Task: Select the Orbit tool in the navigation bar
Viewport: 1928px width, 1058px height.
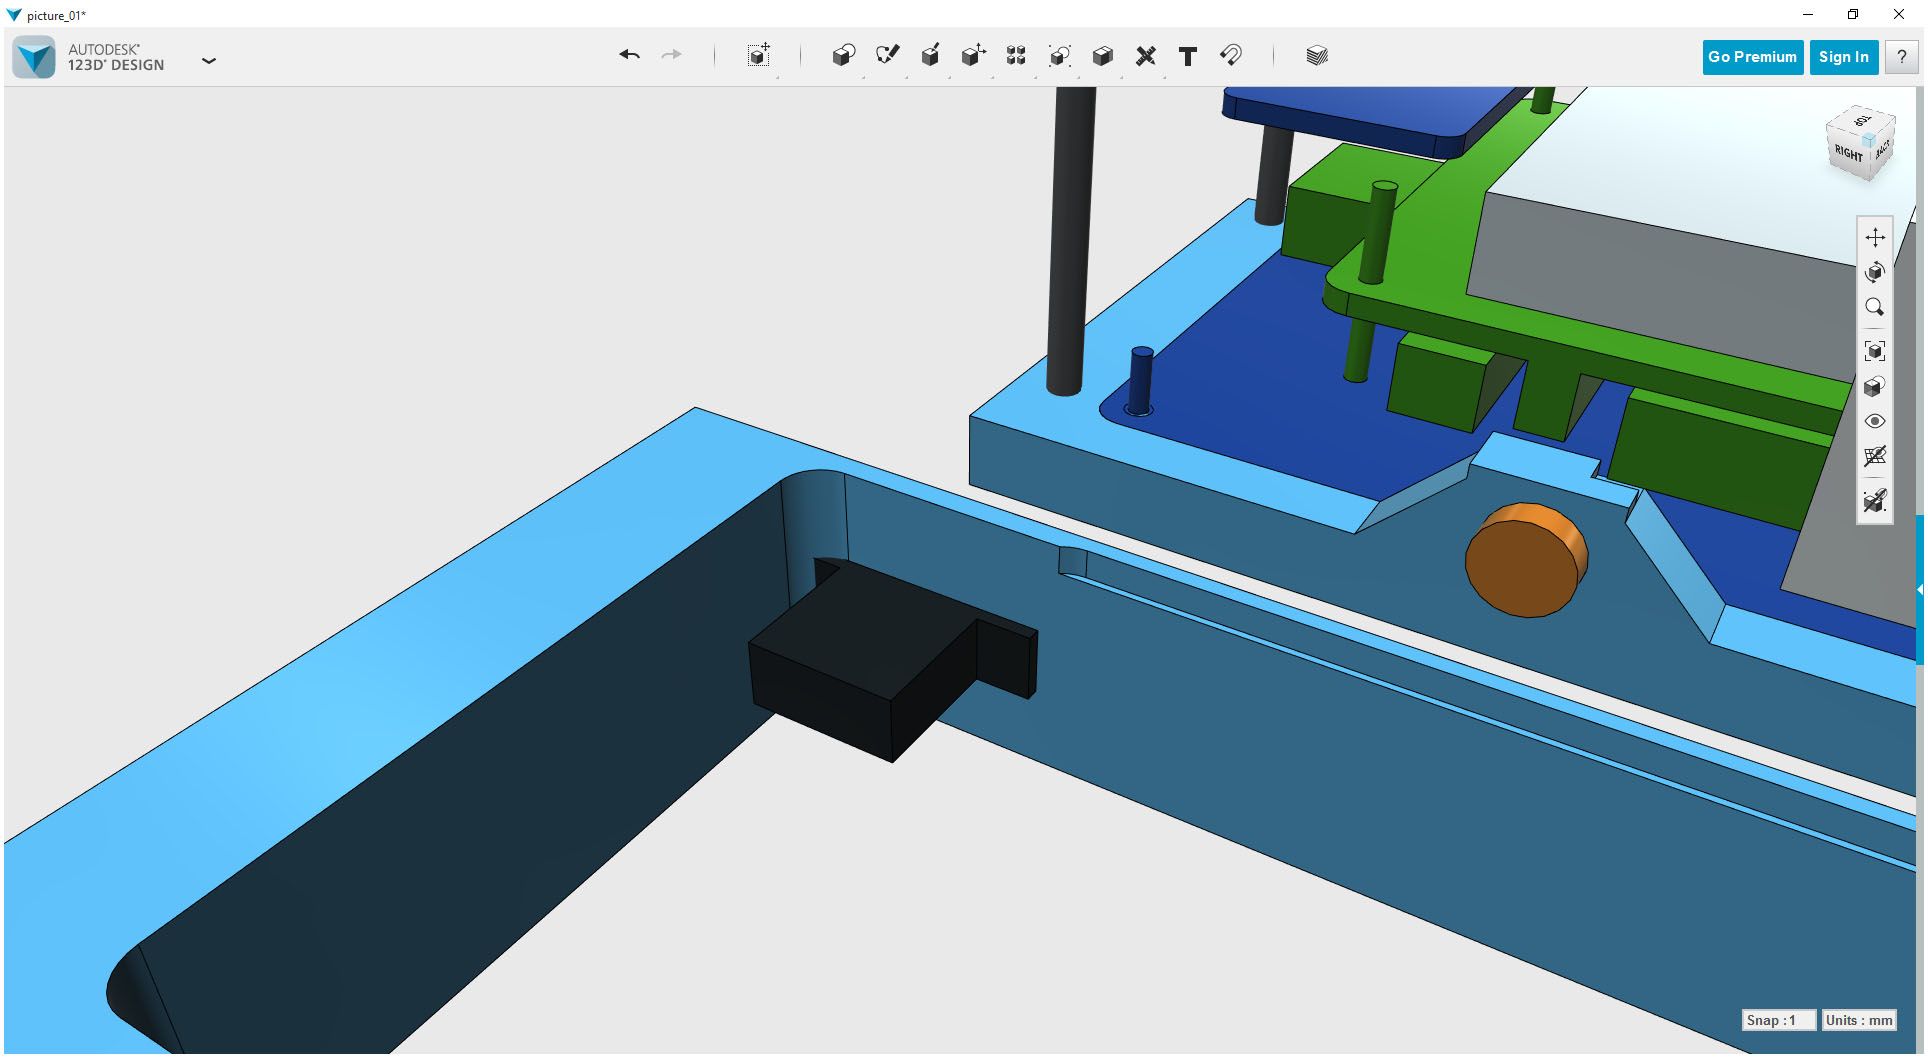Action: pyautogui.click(x=1875, y=272)
